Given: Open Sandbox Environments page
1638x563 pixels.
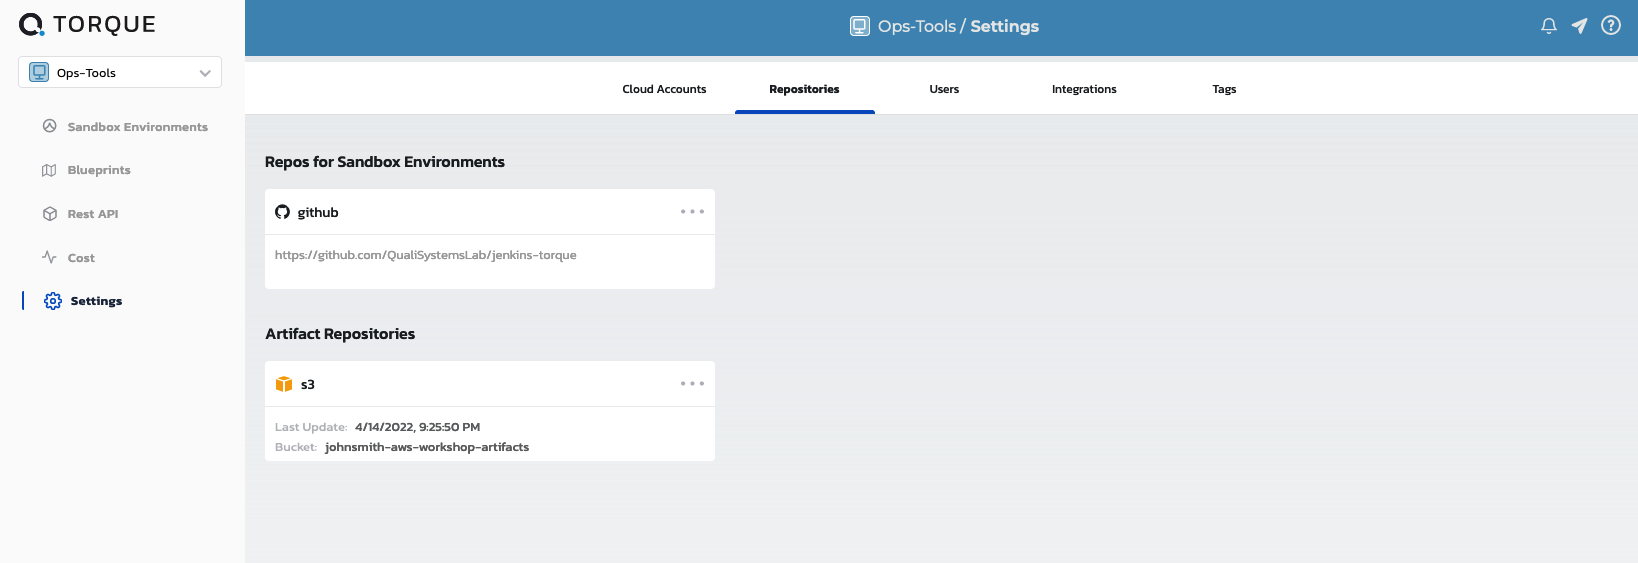Looking at the screenshot, I should [x=137, y=127].
